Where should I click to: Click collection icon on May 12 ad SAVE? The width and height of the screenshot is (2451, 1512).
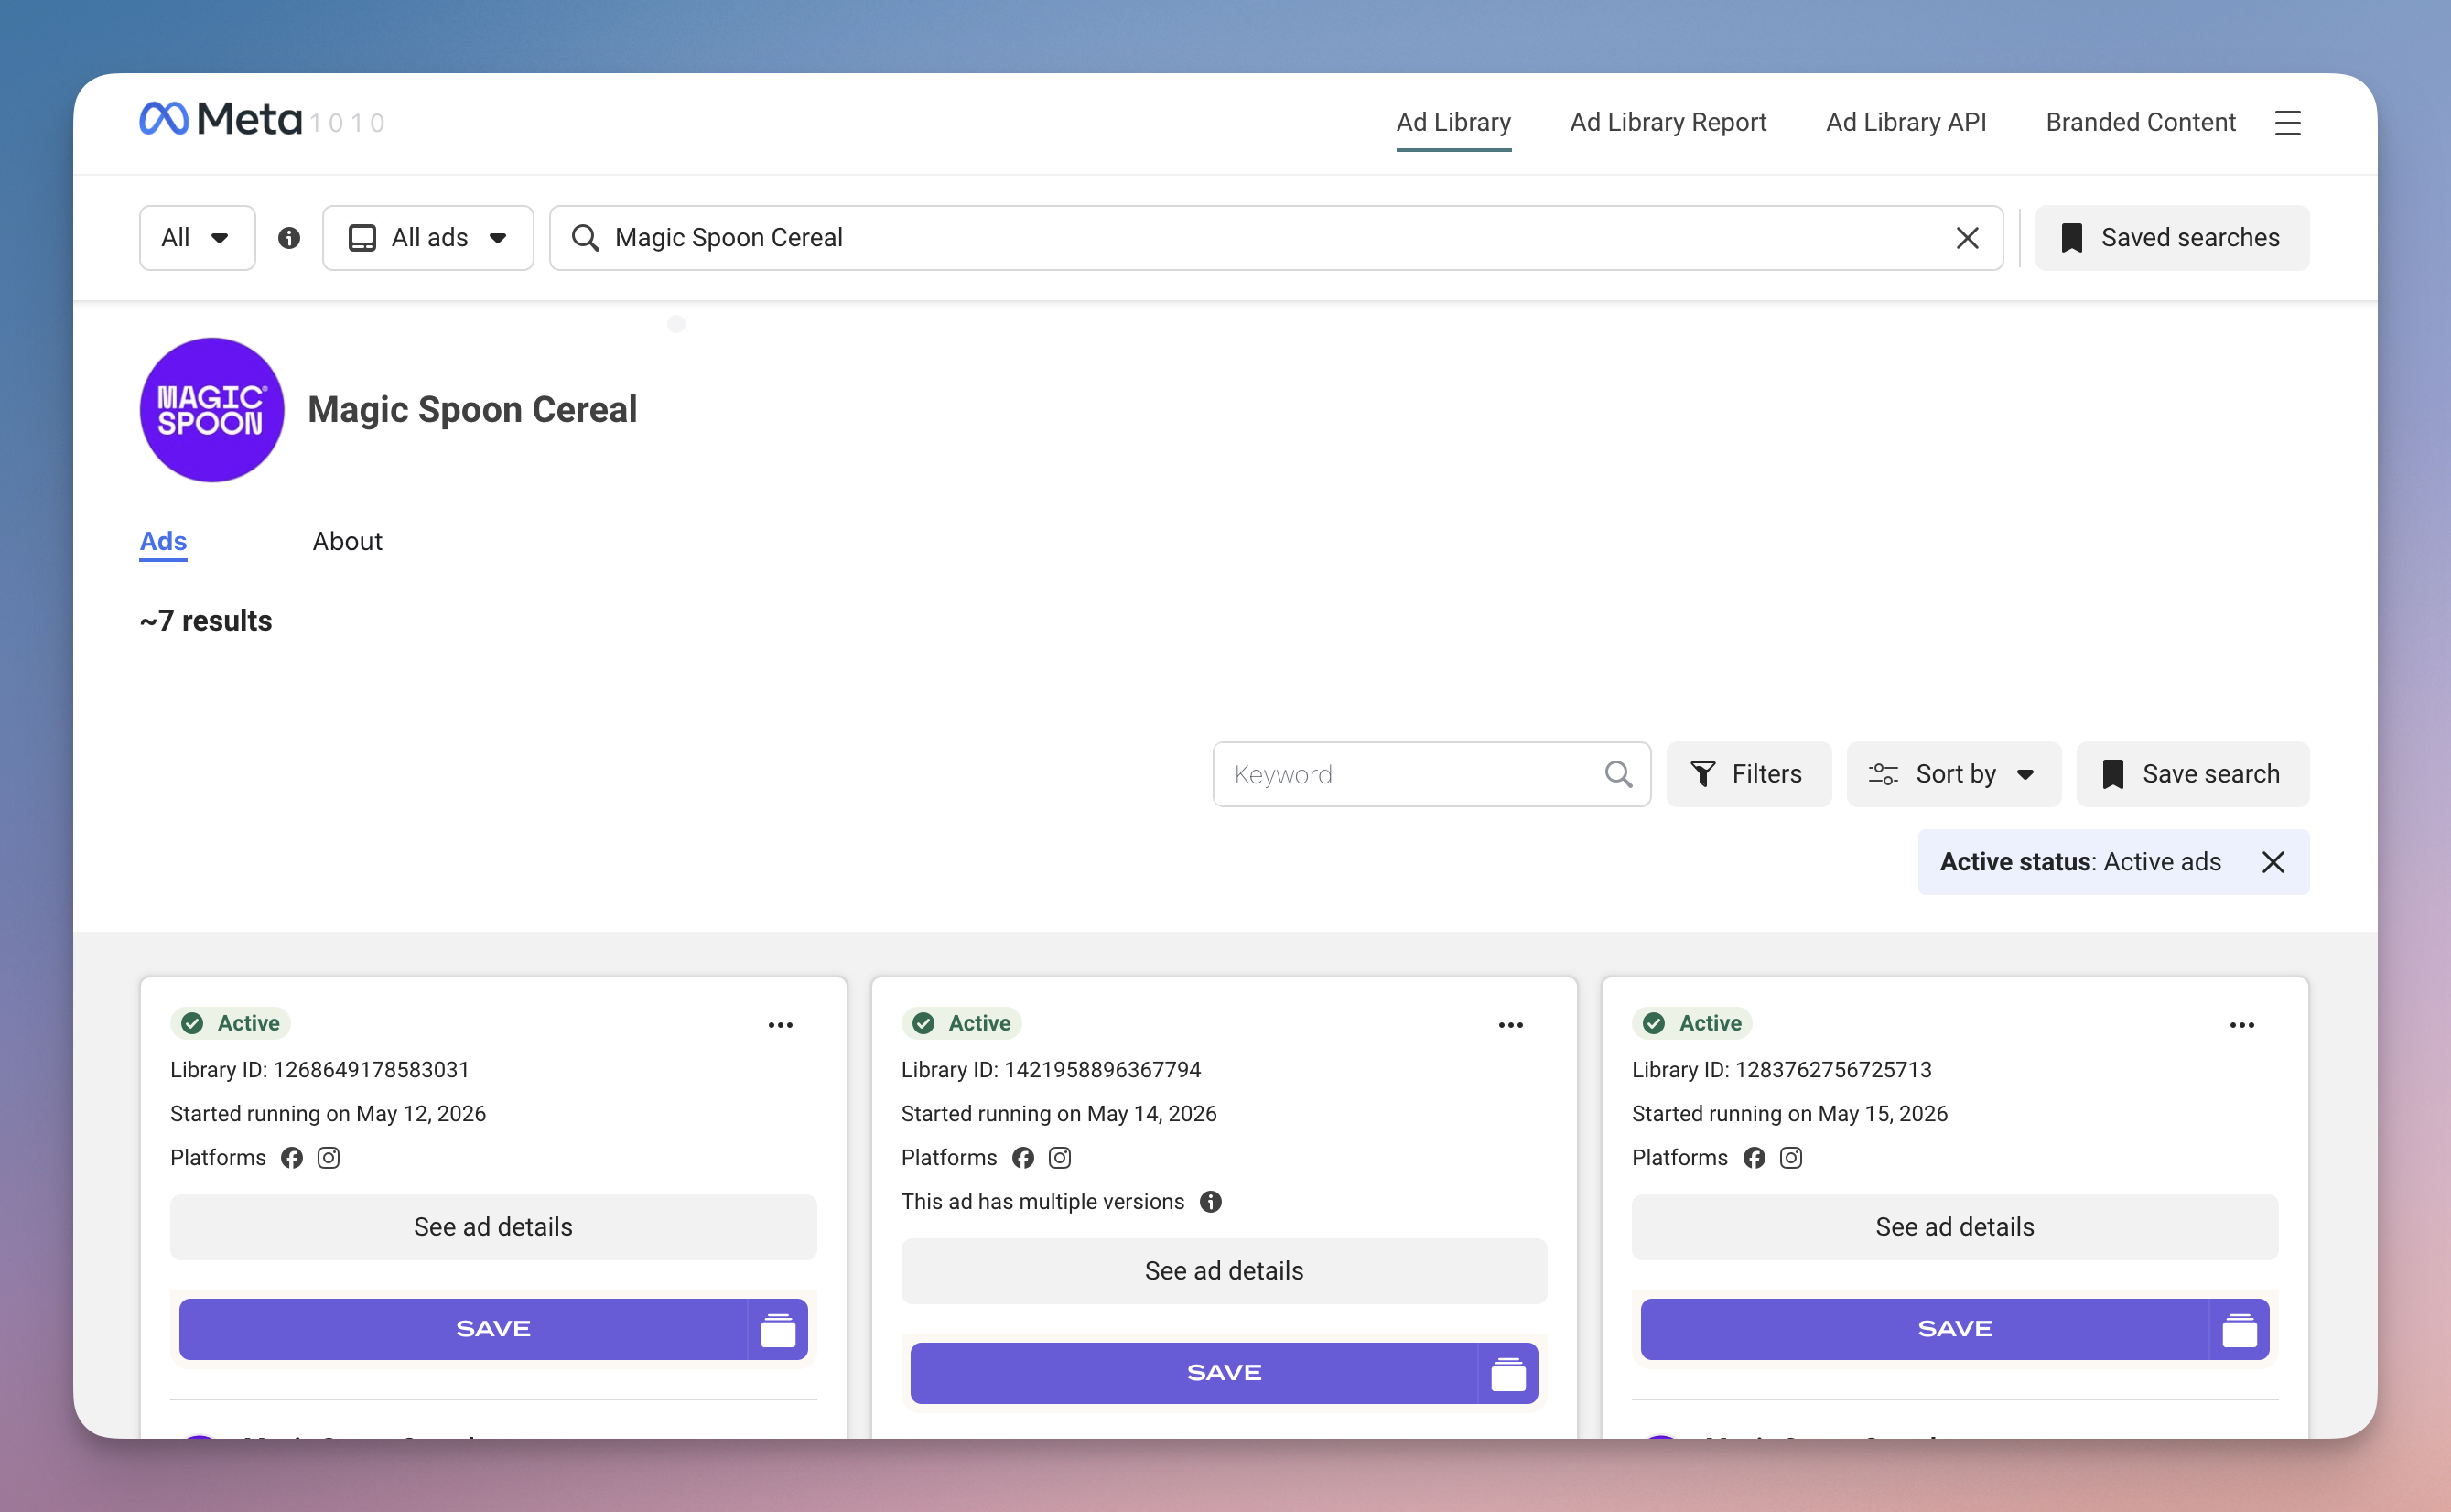pyautogui.click(x=777, y=1330)
